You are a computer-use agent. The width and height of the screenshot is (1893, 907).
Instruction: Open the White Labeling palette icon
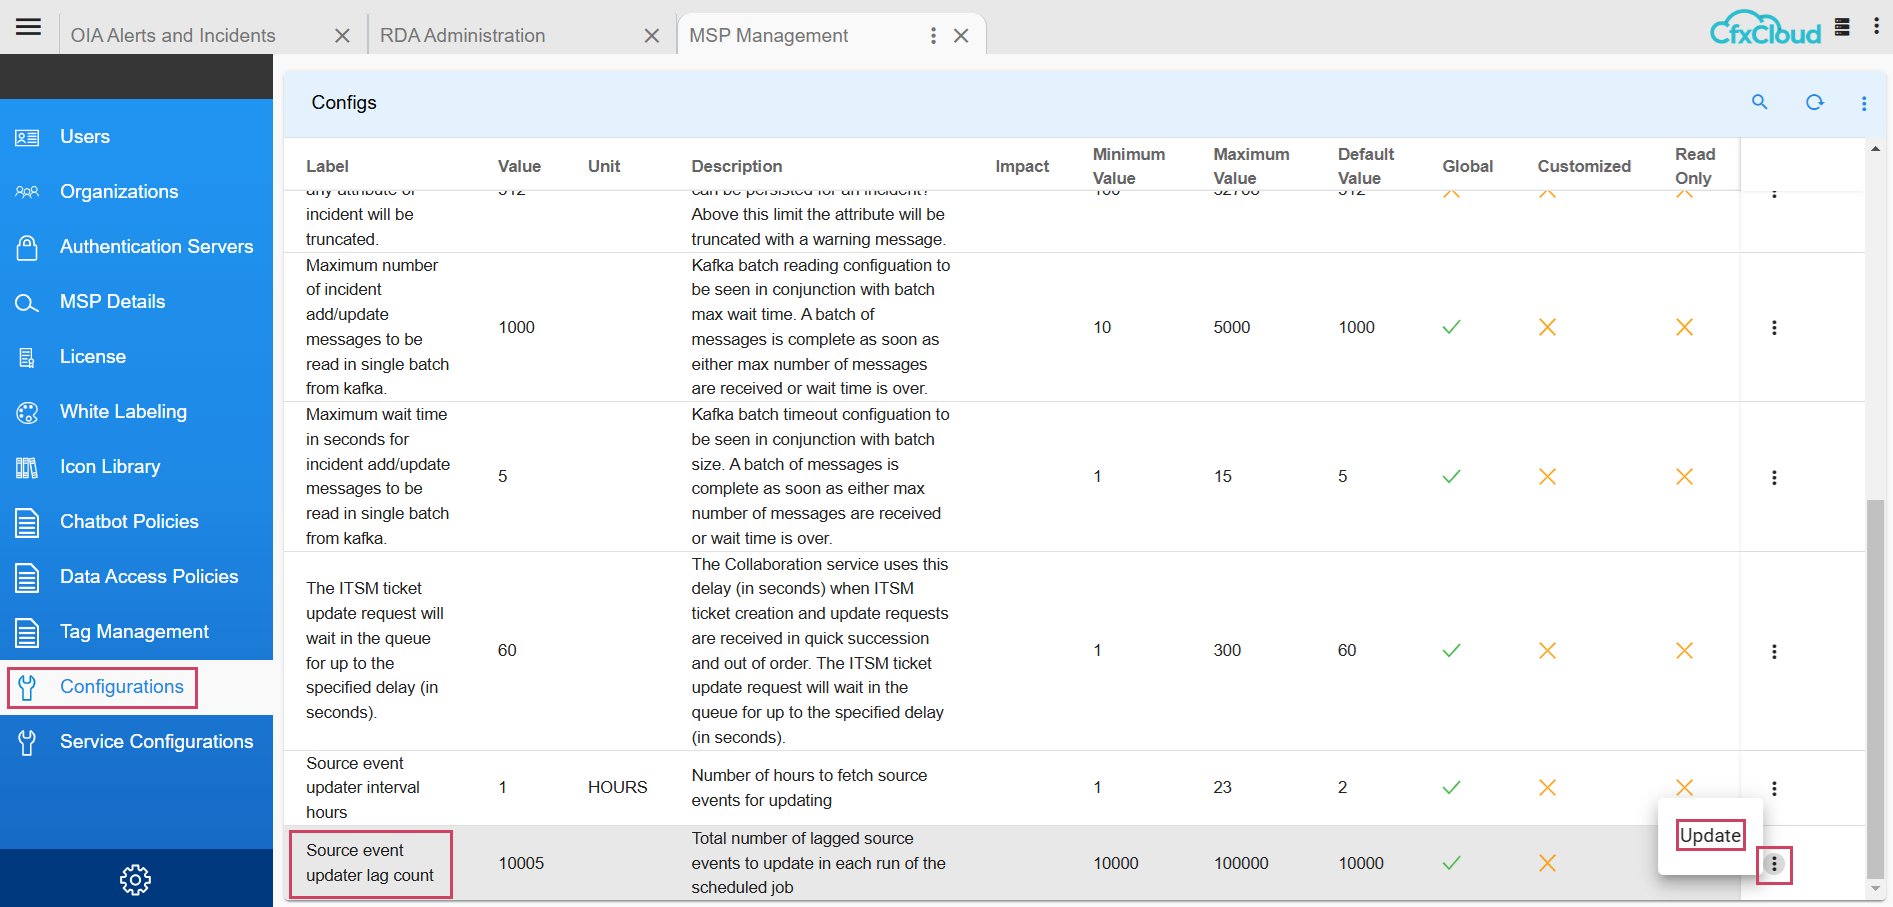[x=28, y=411]
